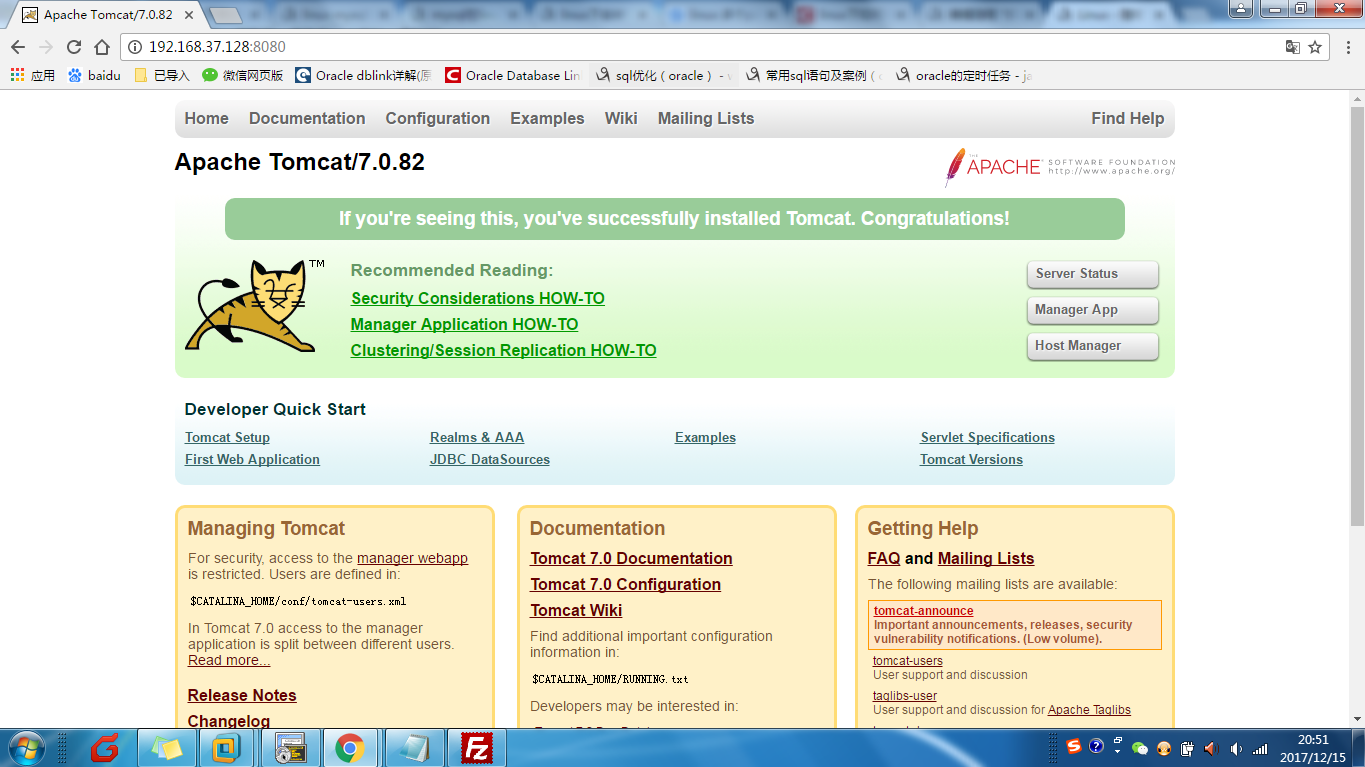The height and width of the screenshot is (767, 1365).
Task: Click the Tomcat cat mascot image
Action: pos(255,306)
